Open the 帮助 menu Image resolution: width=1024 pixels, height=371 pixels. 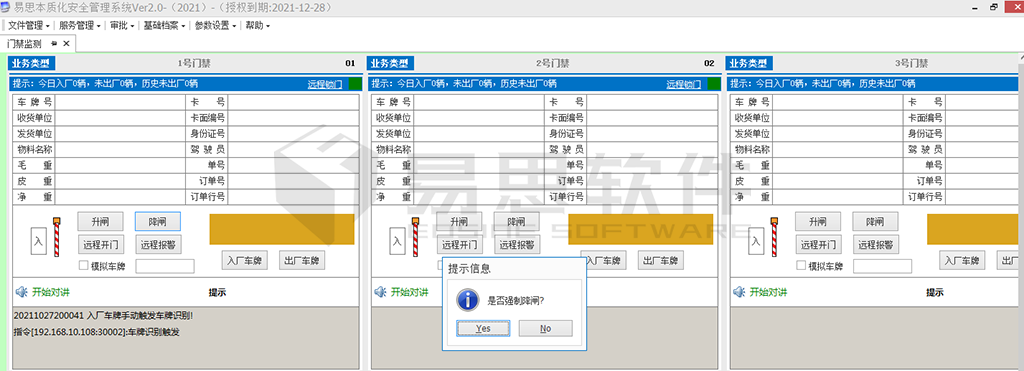257,25
